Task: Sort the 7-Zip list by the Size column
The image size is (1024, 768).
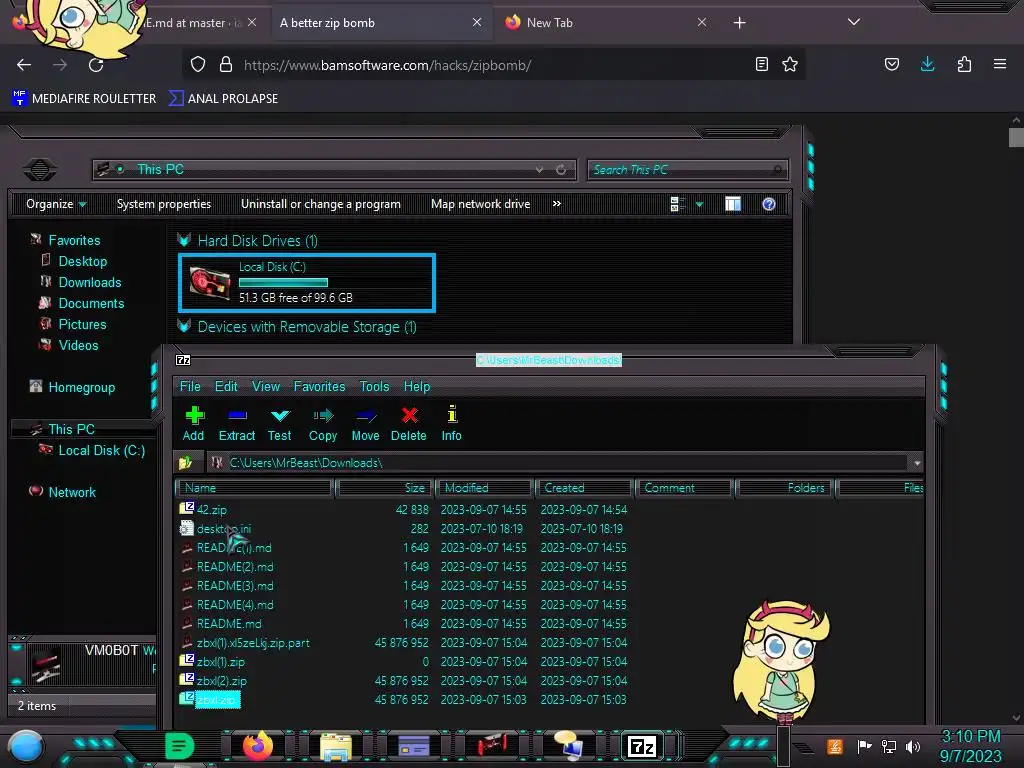Action: (x=385, y=488)
